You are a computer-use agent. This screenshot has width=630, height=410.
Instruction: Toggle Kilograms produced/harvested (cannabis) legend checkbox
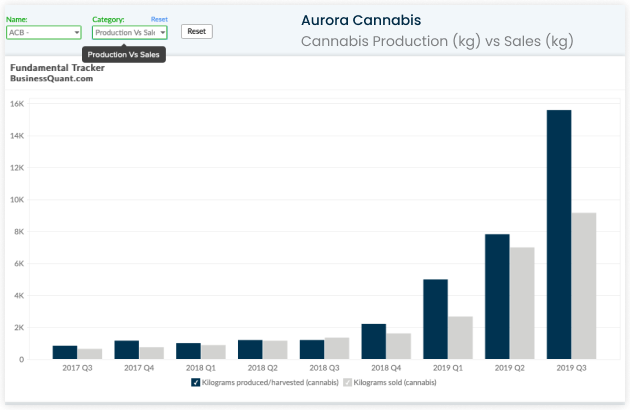coord(195,382)
